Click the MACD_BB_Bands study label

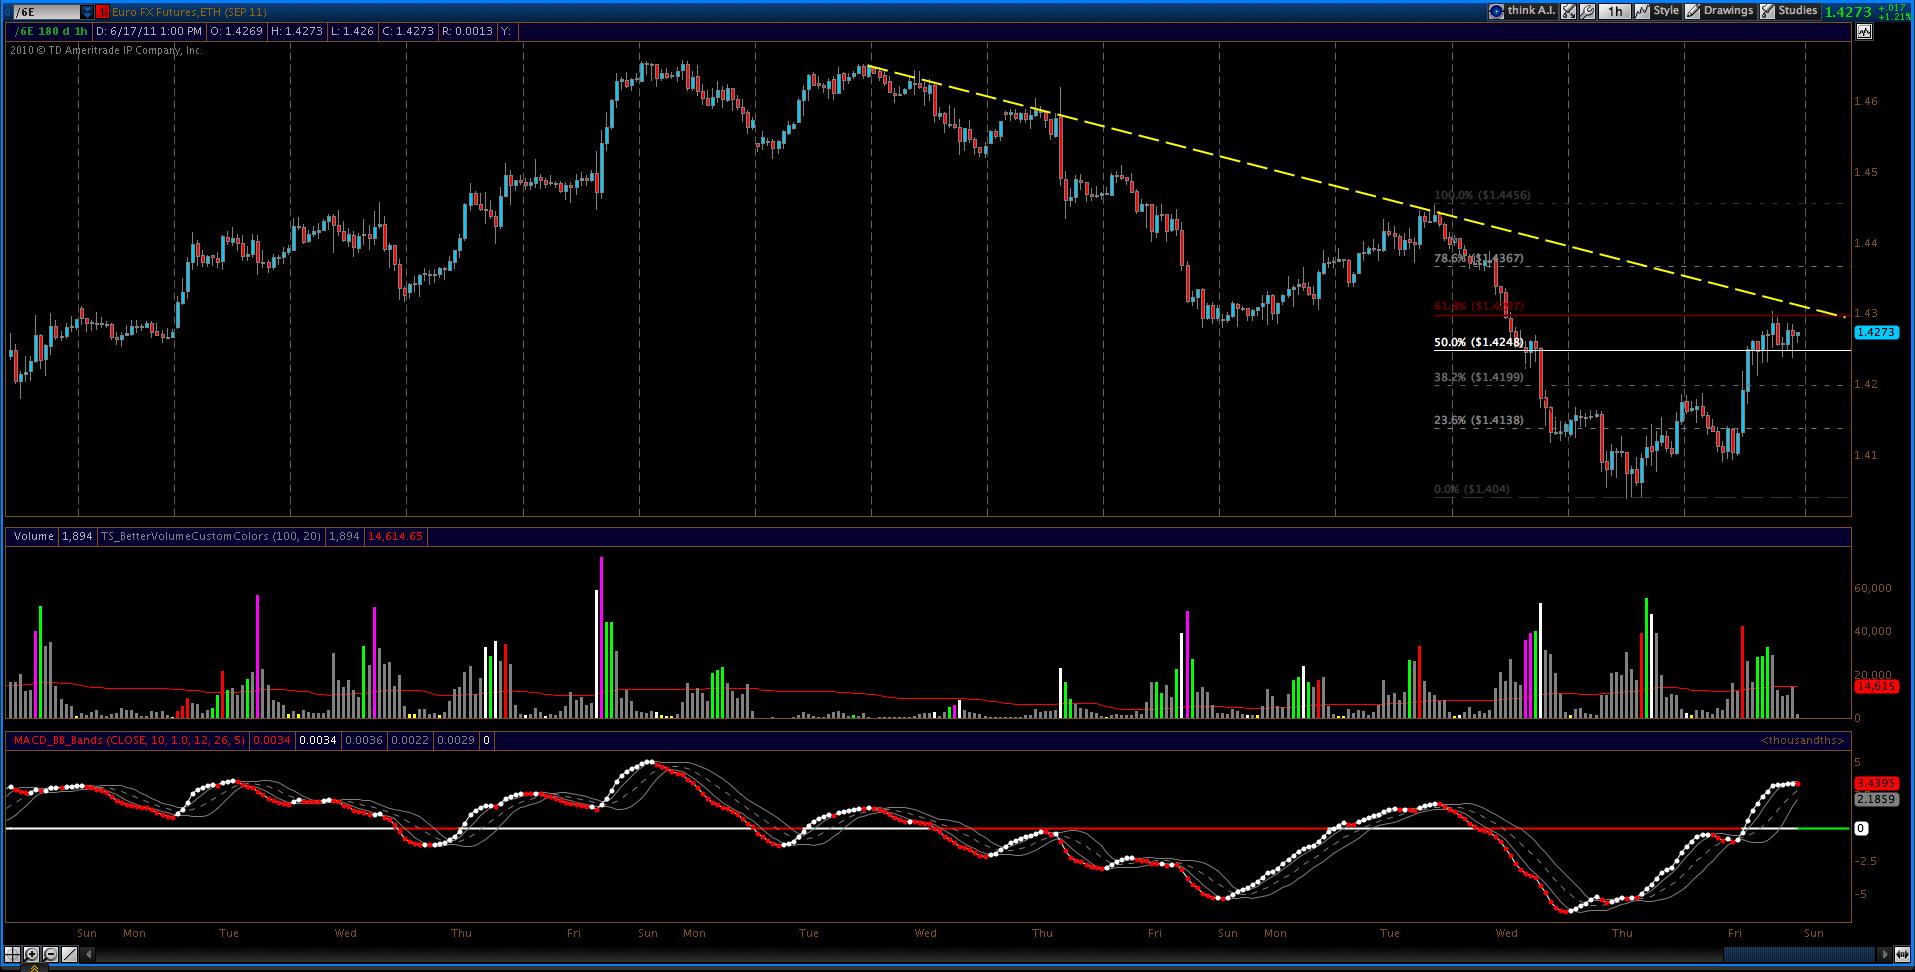tap(129, 741)
